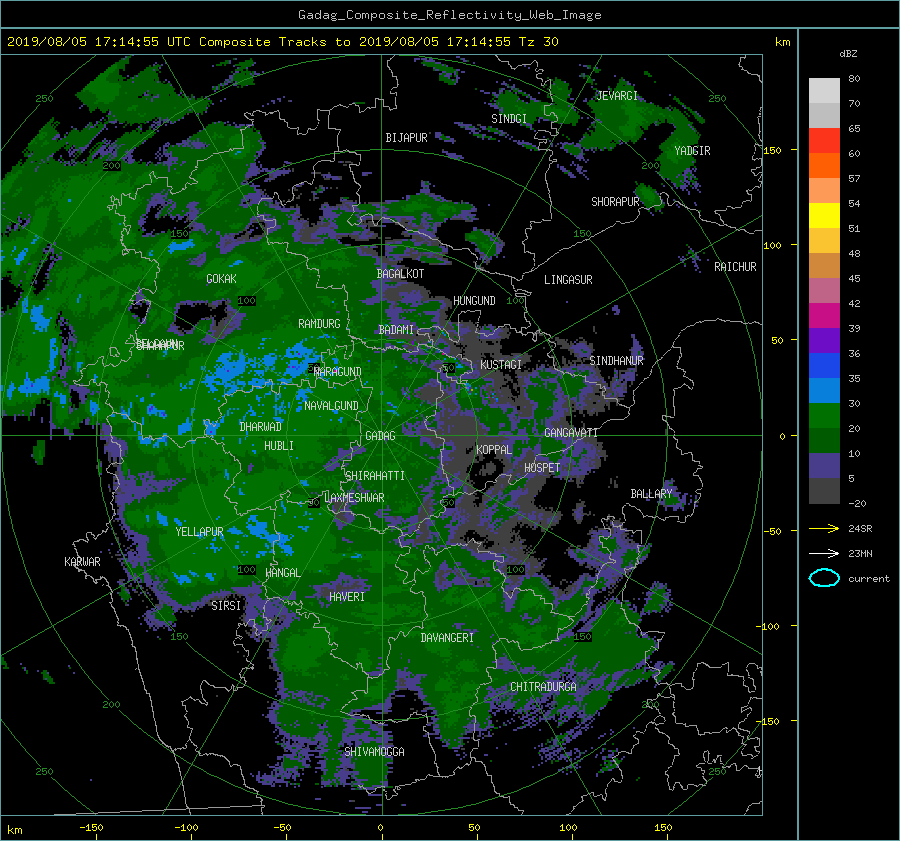Pick the purple 36-39 dBZ legend swatch
The width and height of the screenshot is (900, 841).
(x=824, y=341)
